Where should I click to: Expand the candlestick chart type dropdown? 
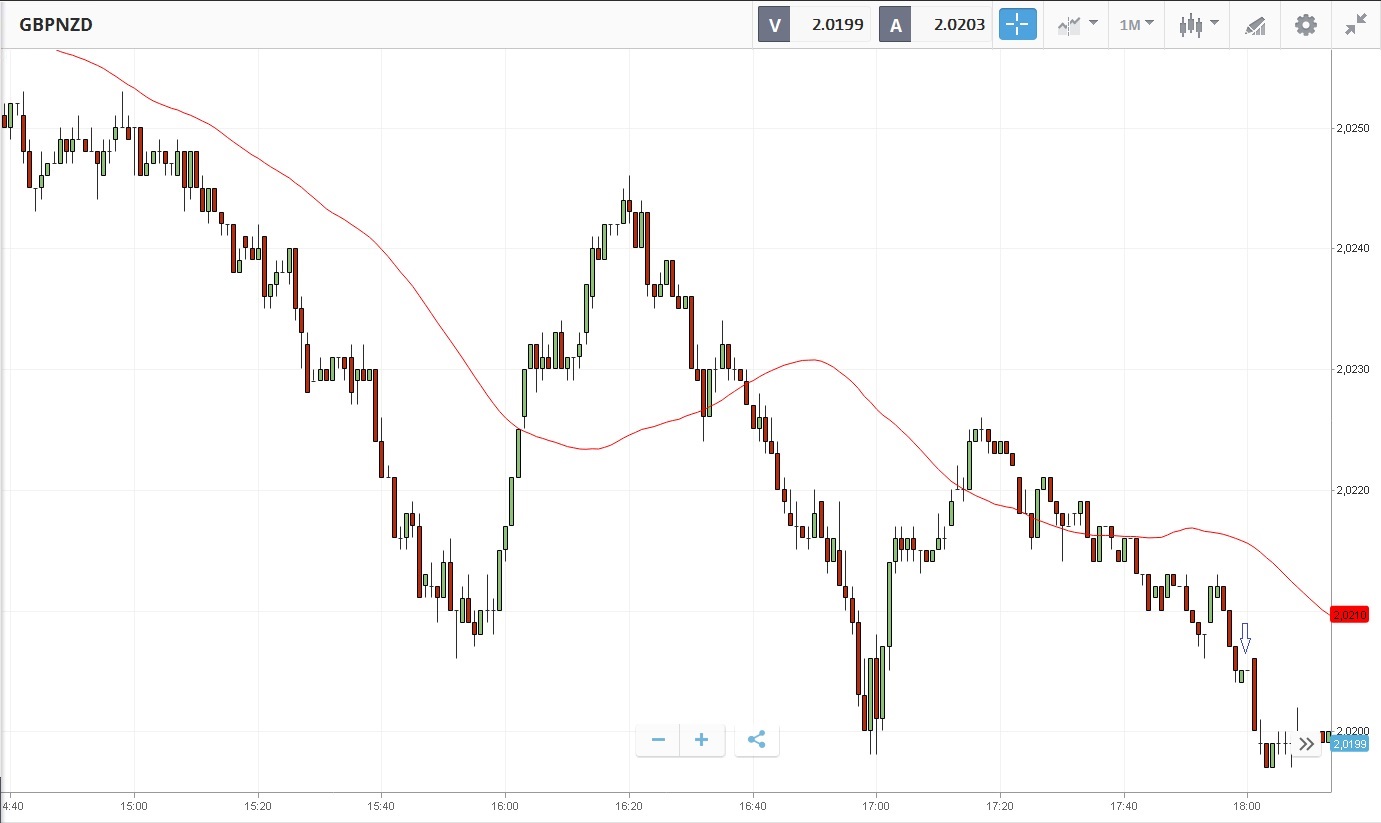click(1198, 25)
